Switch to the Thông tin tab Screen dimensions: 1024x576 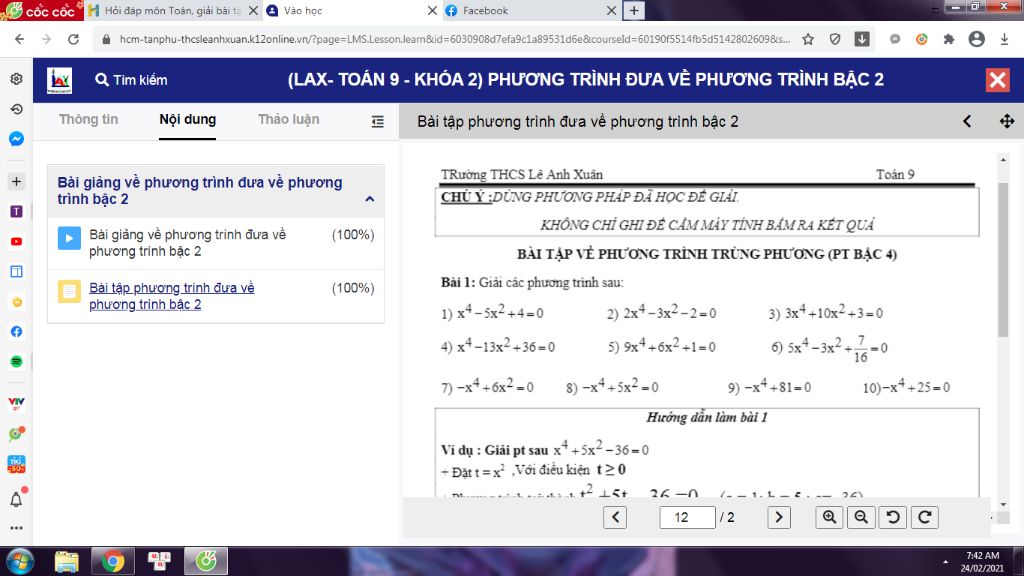point(88,120)
